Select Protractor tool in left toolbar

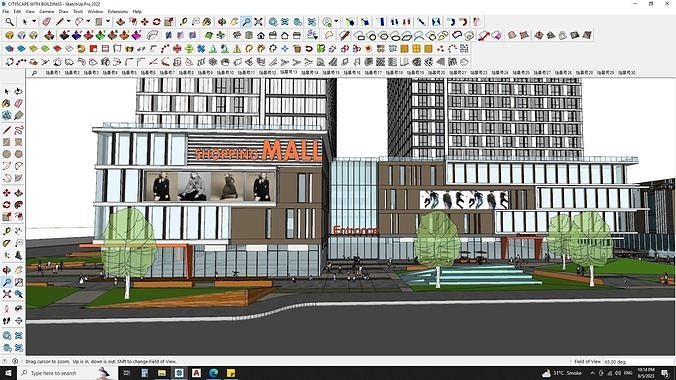6,244
